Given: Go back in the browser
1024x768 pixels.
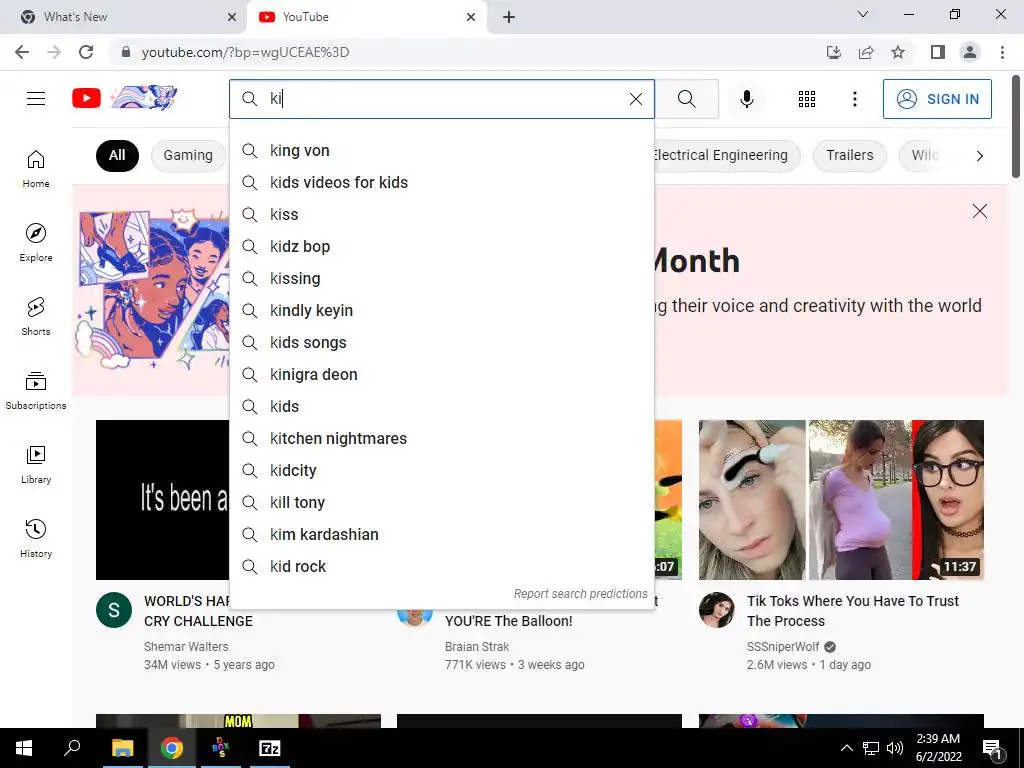Looking at the screenshot, I should pos(22,52).
